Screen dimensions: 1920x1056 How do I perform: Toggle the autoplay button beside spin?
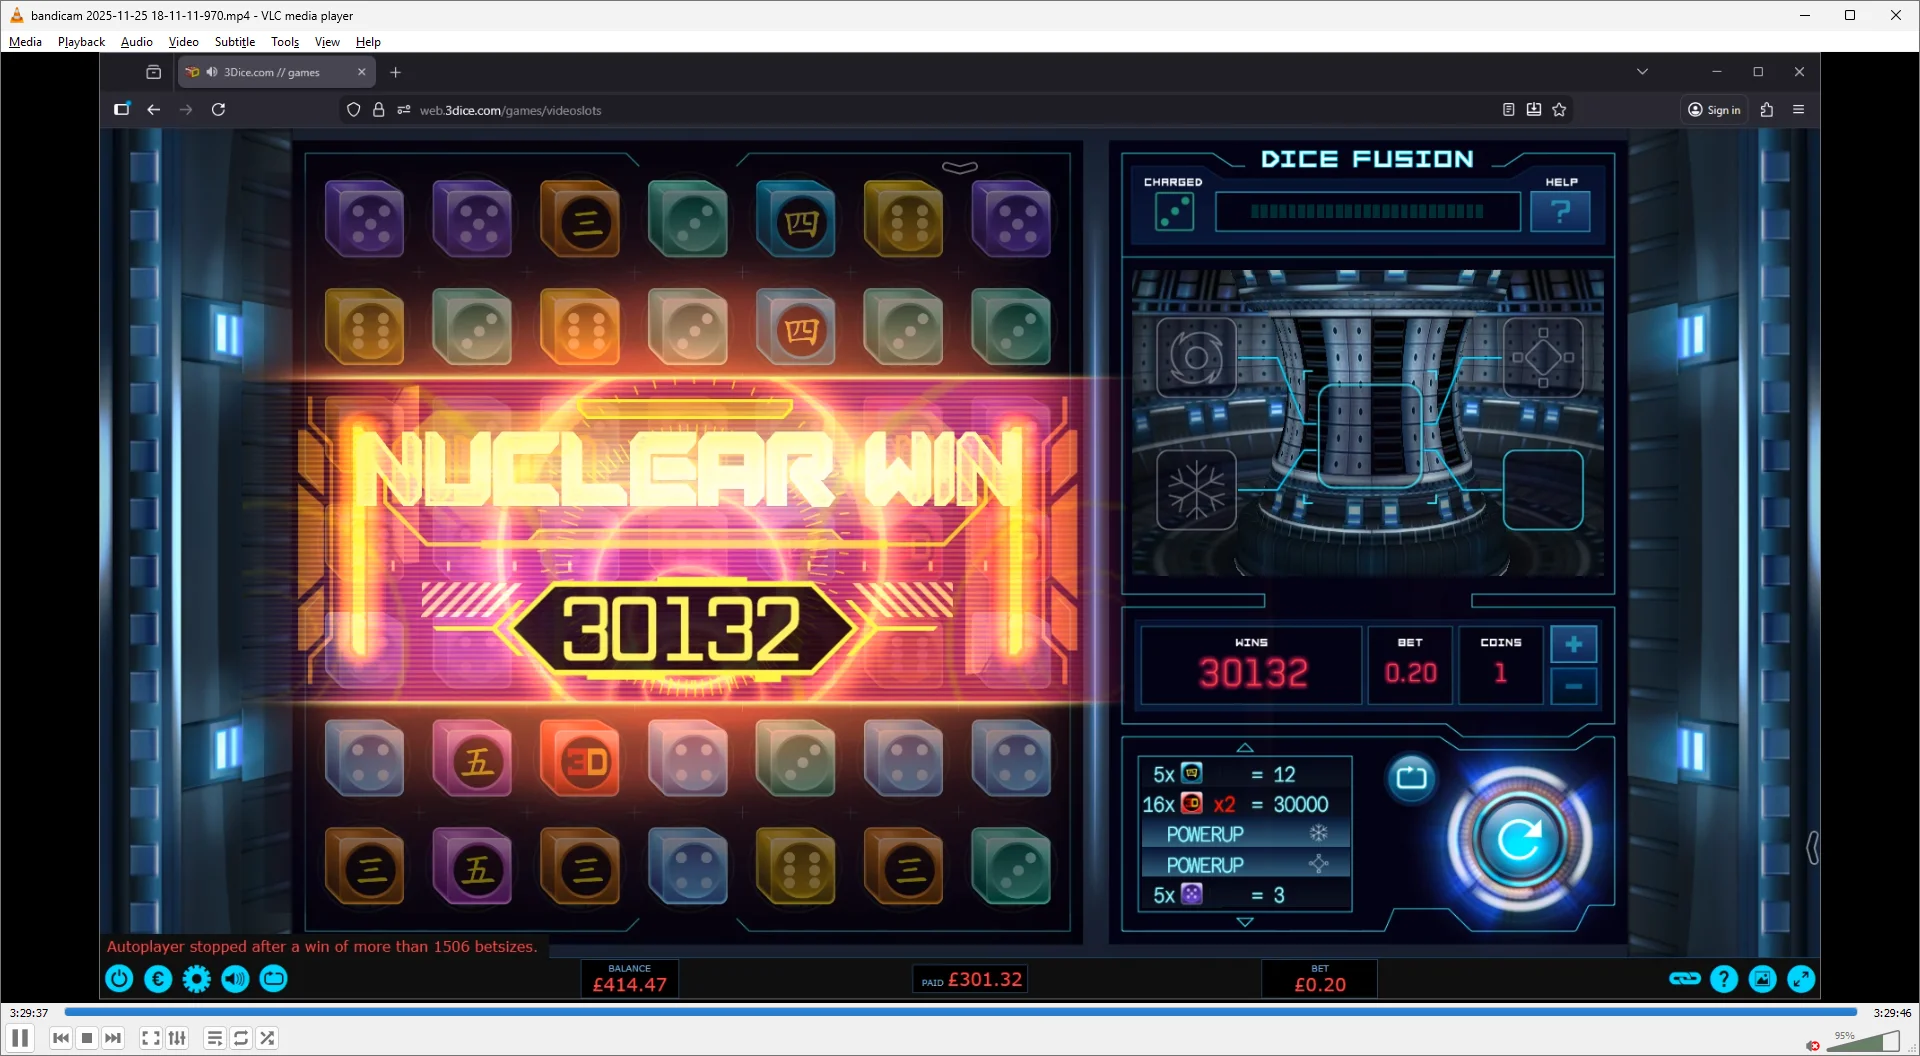click(1411, 777)
